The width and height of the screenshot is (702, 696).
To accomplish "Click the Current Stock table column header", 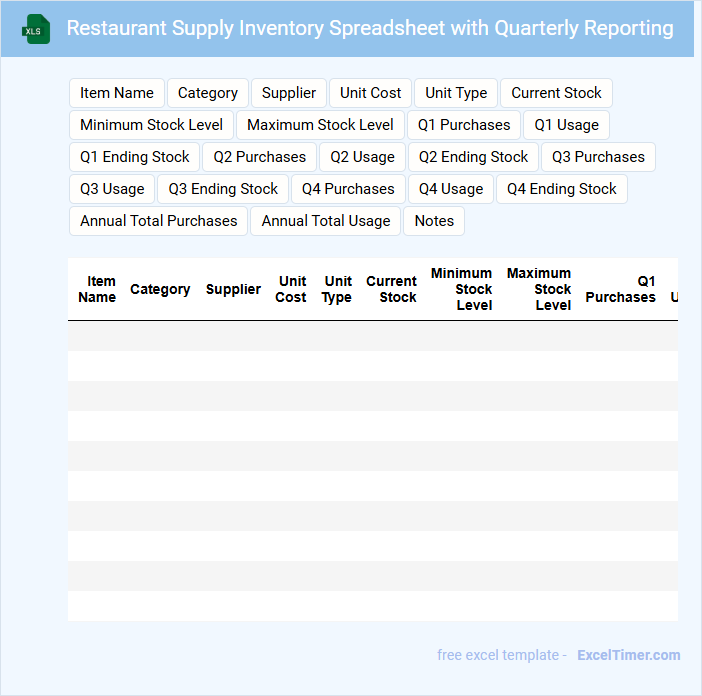I will tap(392, 289).
